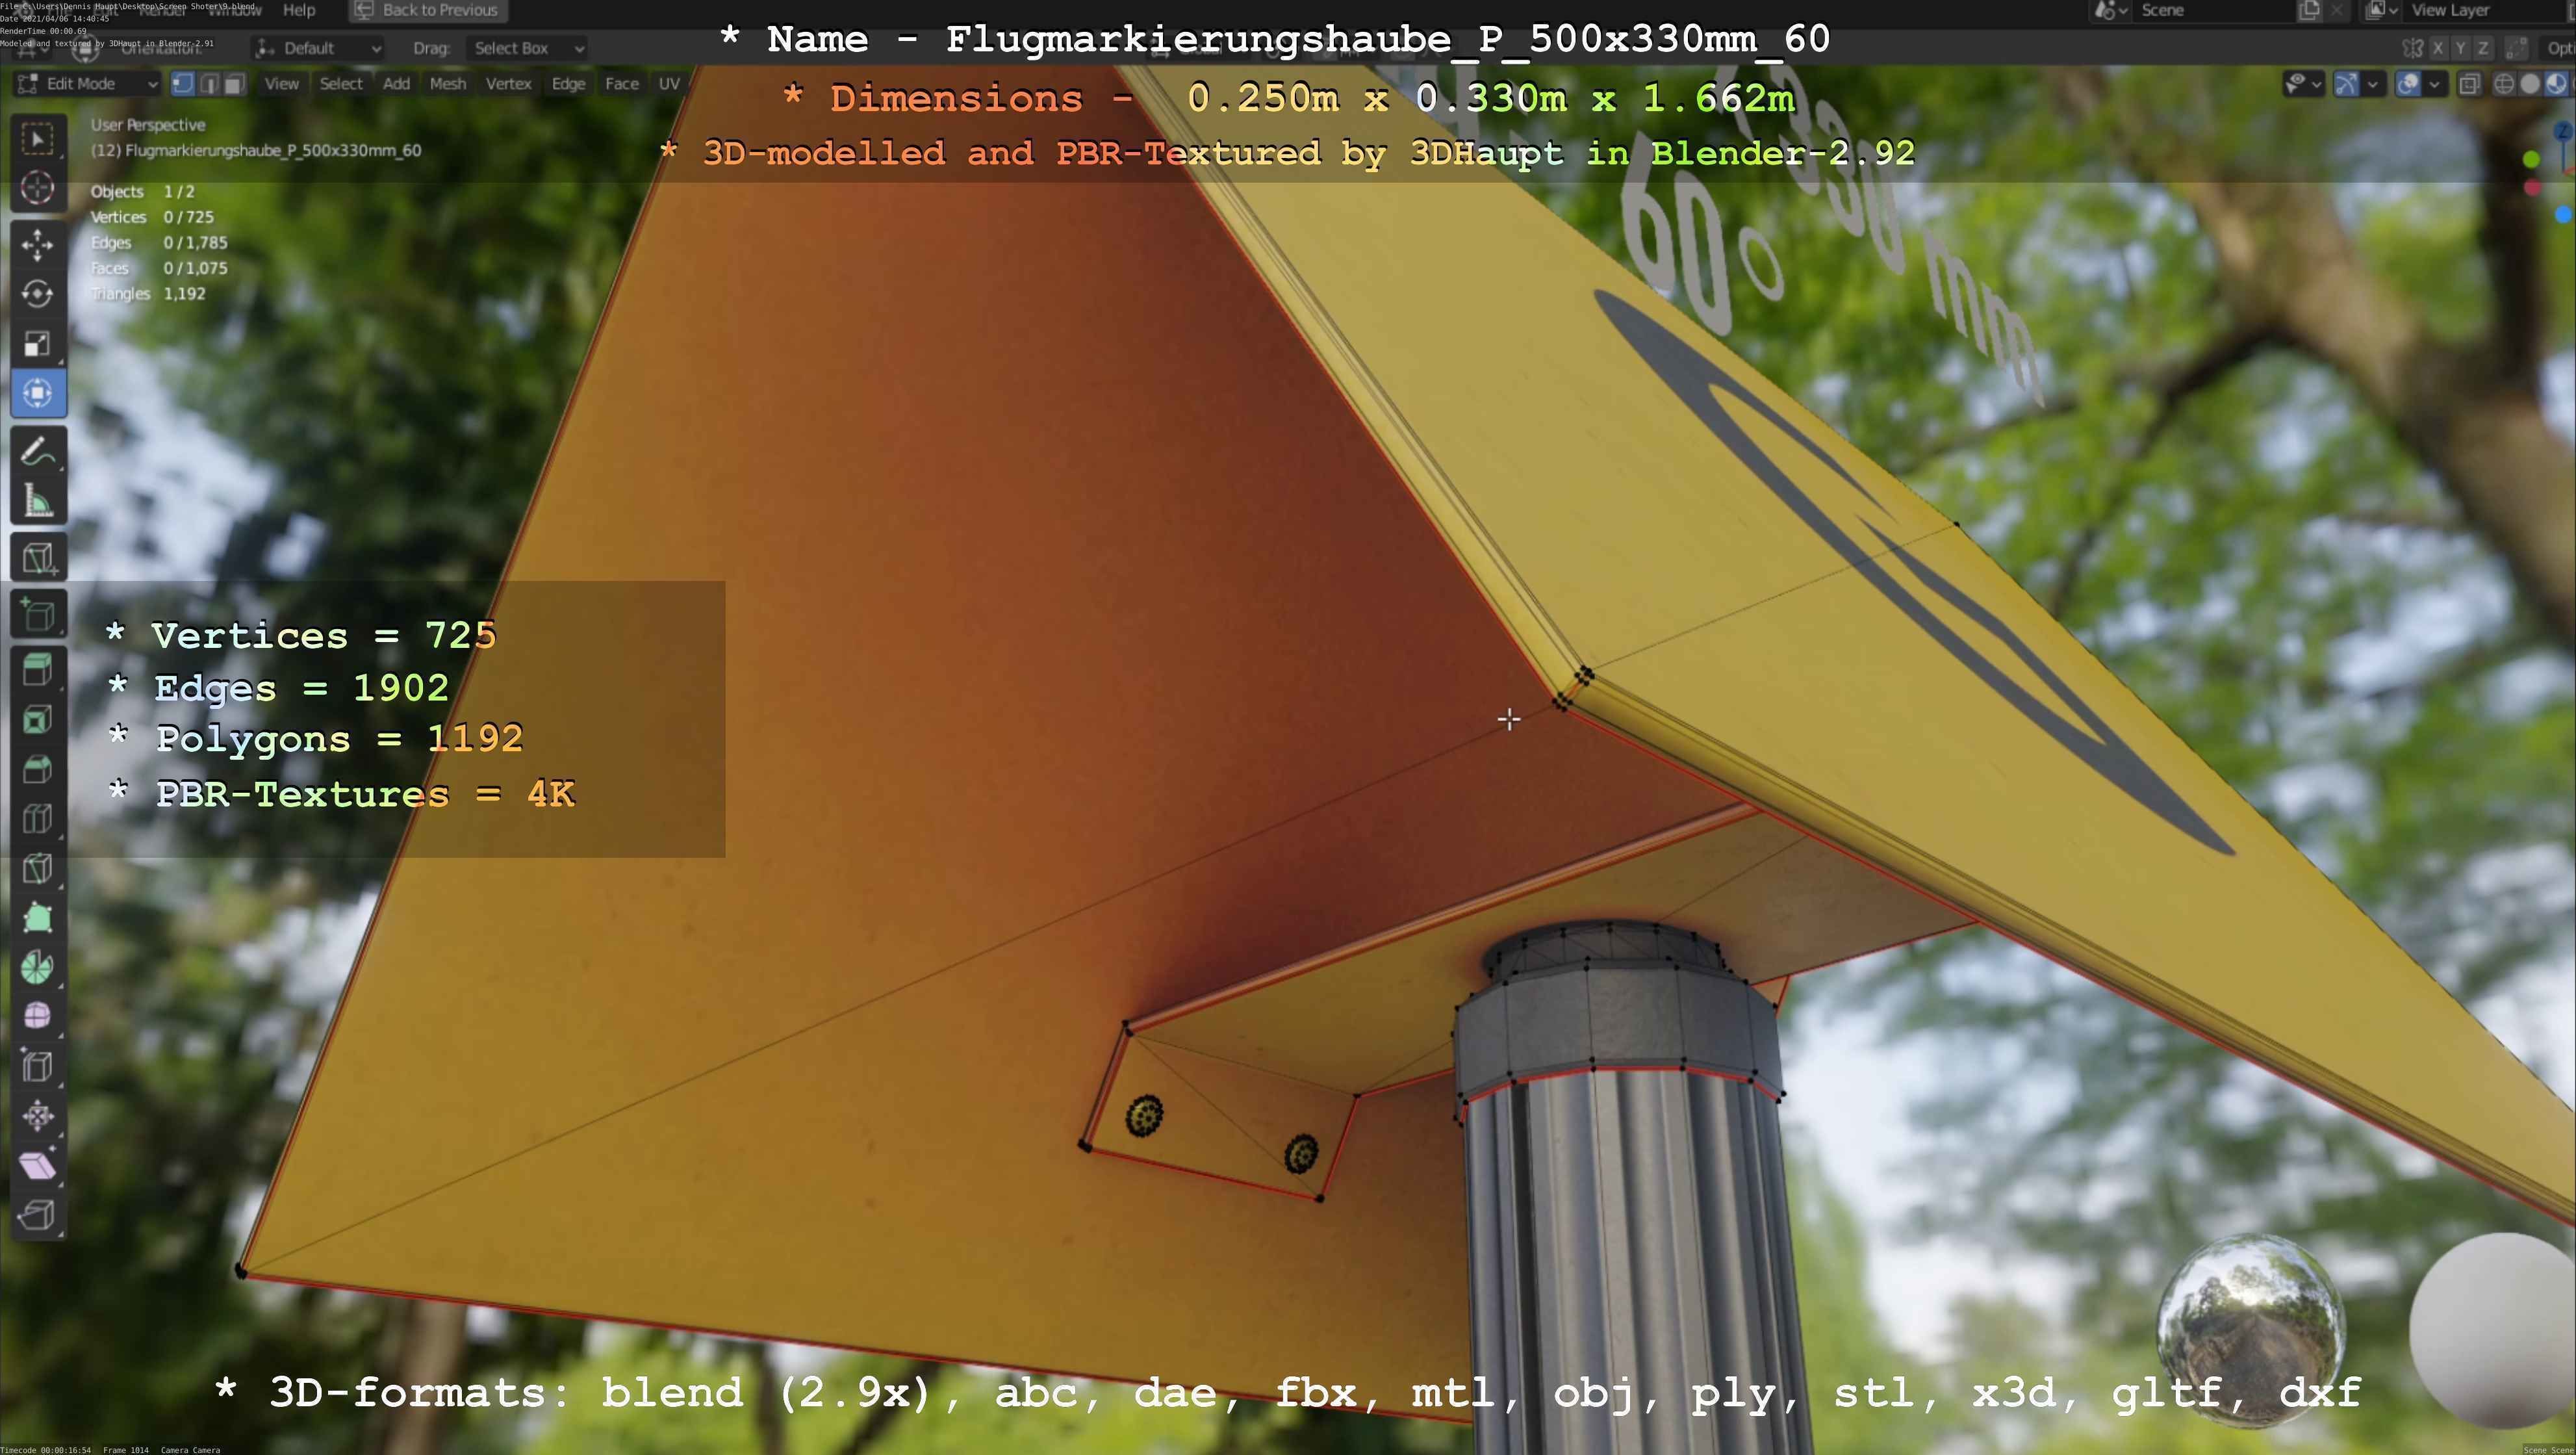2576x1455 pixels.
Task: Open the Select menu
Action: coord(341,84)
